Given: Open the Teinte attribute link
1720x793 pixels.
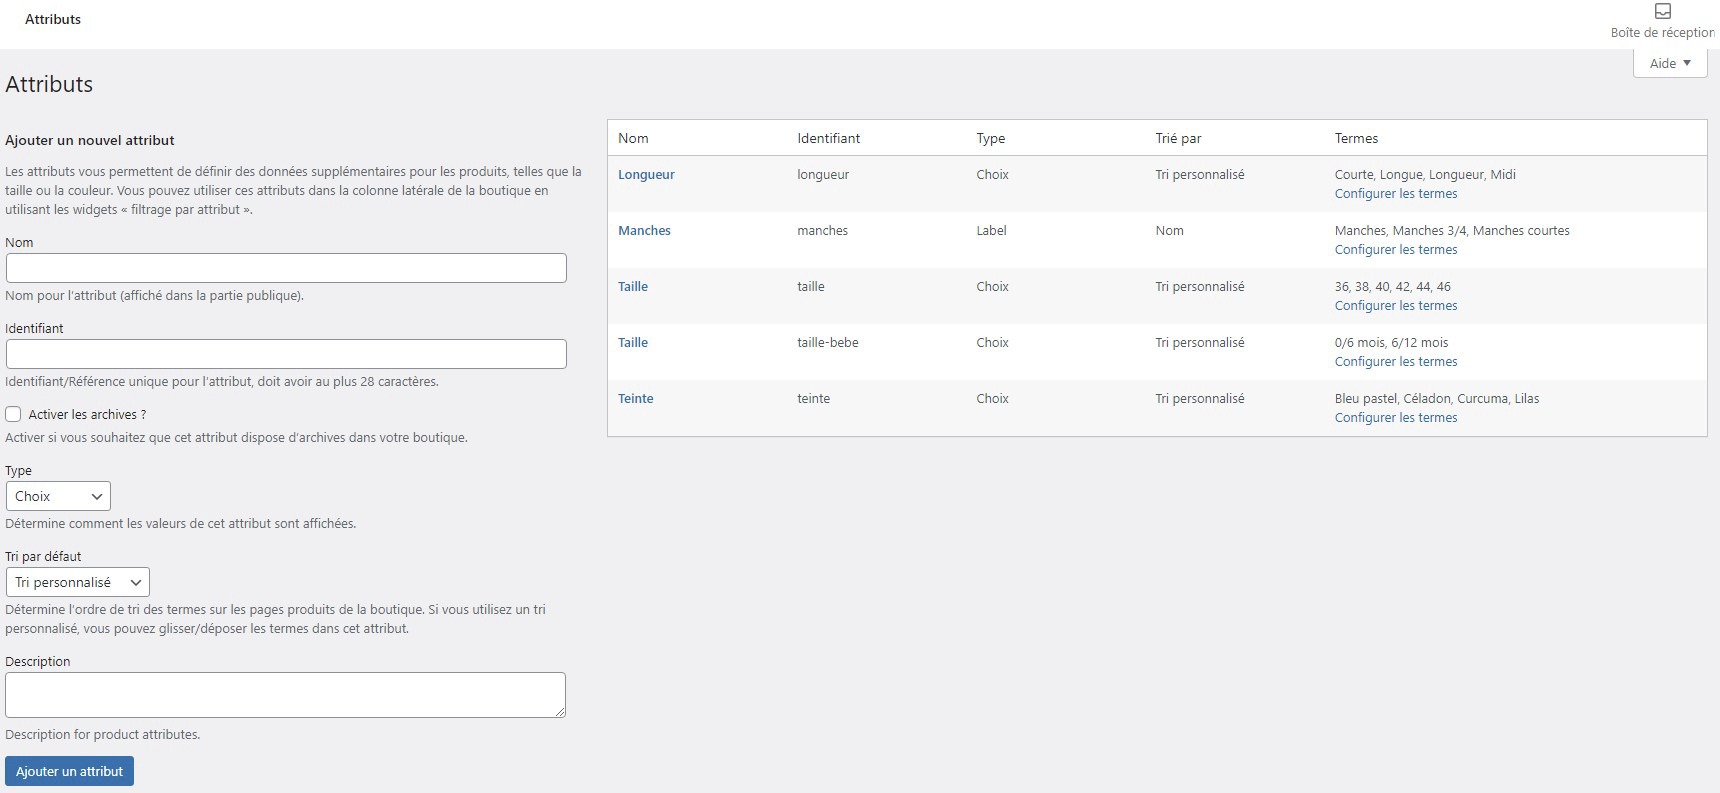Looking at the screenshot, I should 635,398.
